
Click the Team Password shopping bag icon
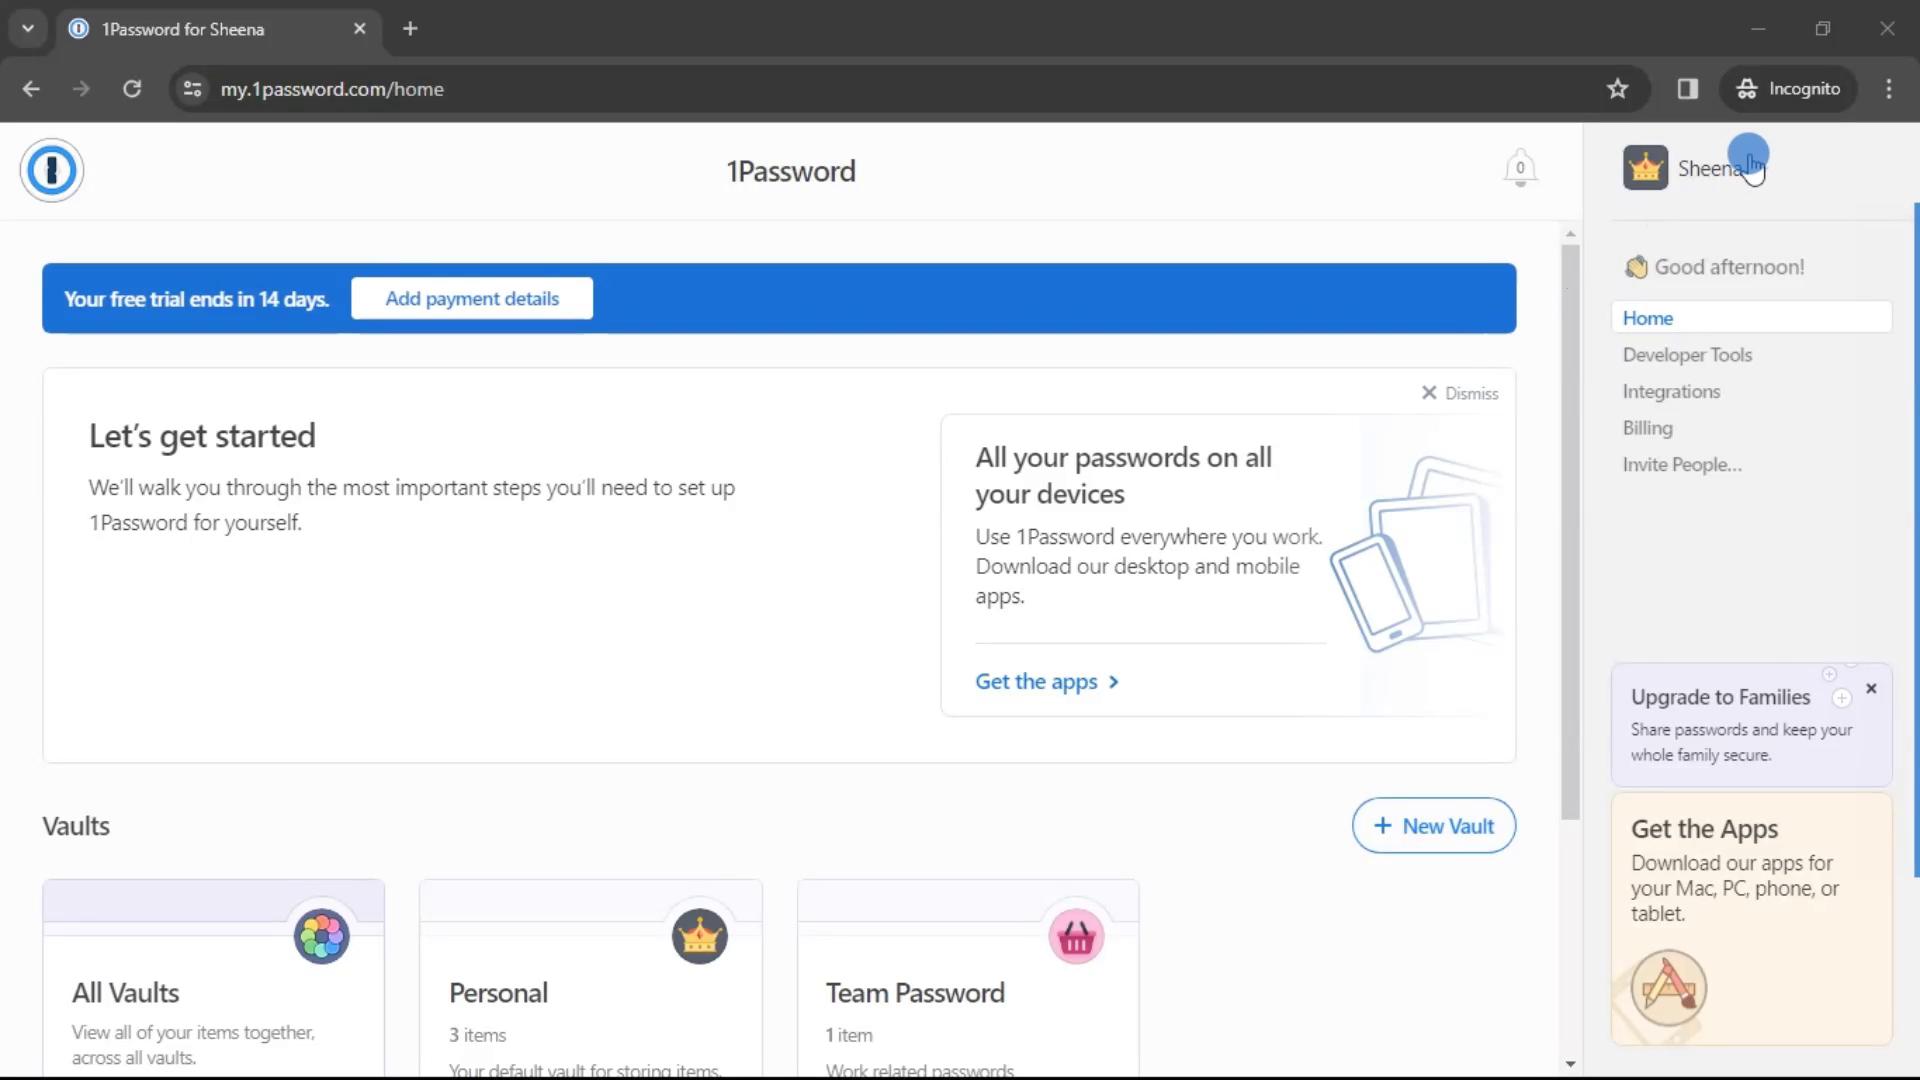click(x=1077, y=935)
